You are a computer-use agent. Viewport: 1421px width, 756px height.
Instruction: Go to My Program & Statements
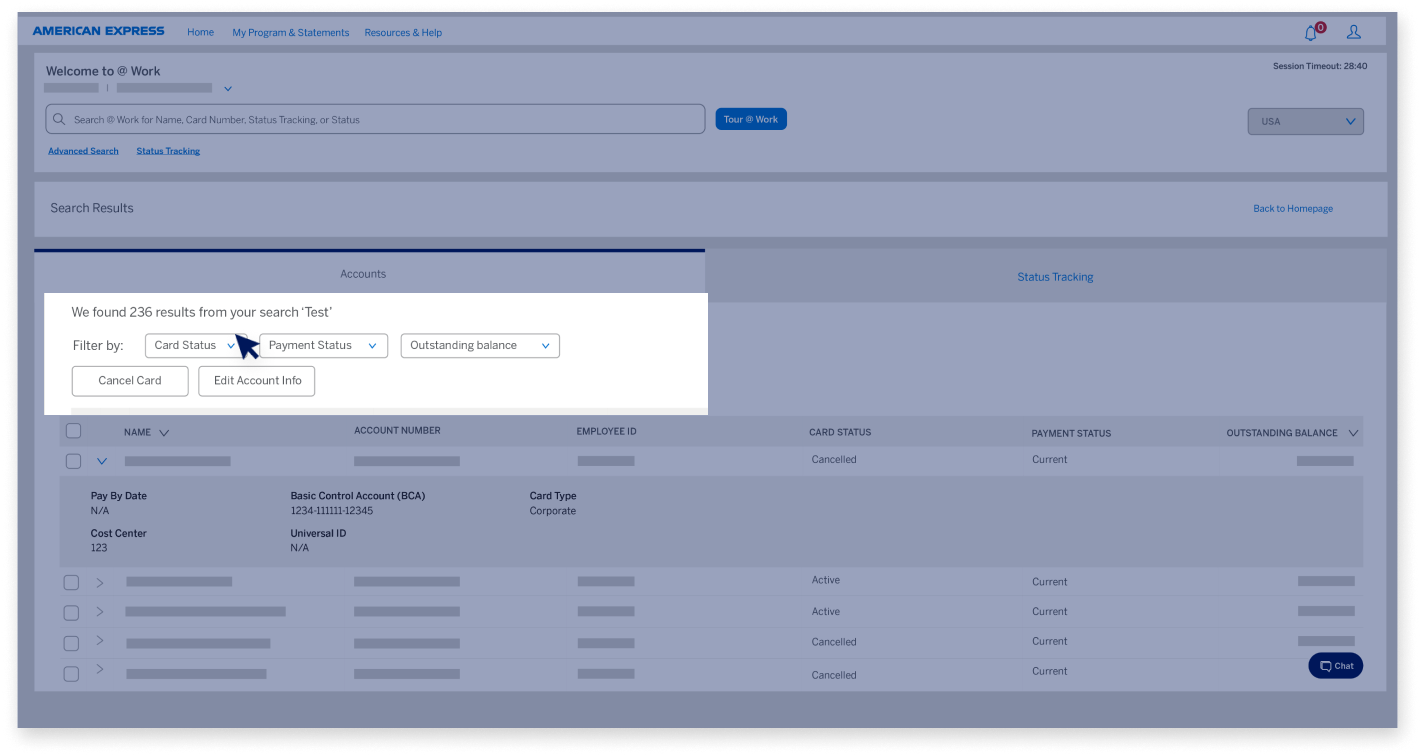pos(290,32)
